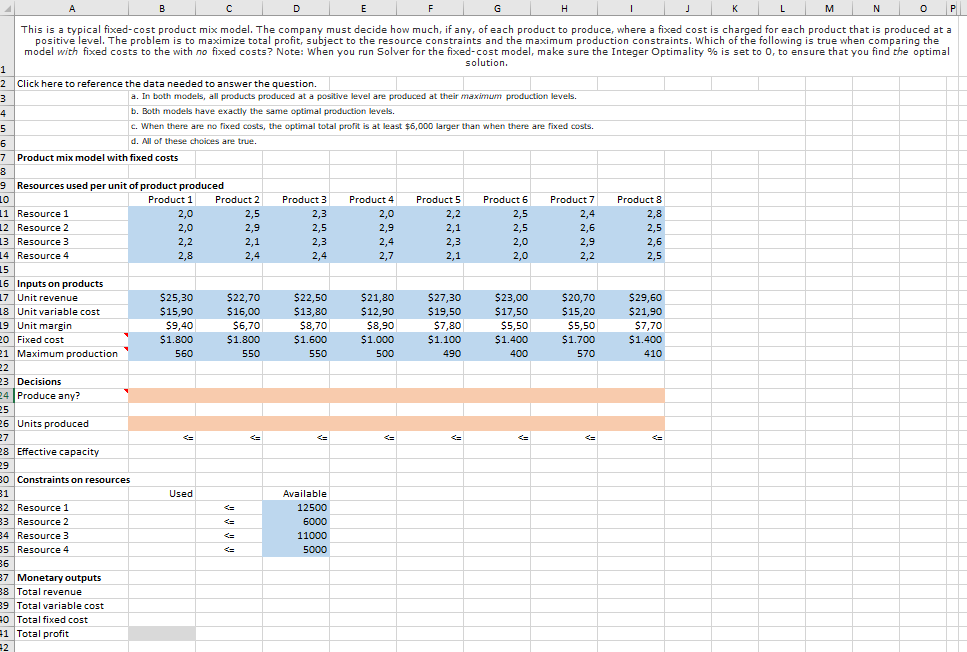Select the Available value 12500 for Resource 1
The width and height of the screenshot is (967, 652).
[x=294, y=507]
